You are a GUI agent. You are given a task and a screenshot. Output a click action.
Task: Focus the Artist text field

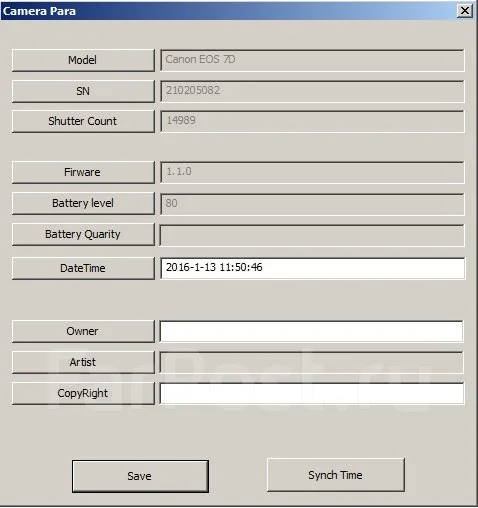pos(311,362)
